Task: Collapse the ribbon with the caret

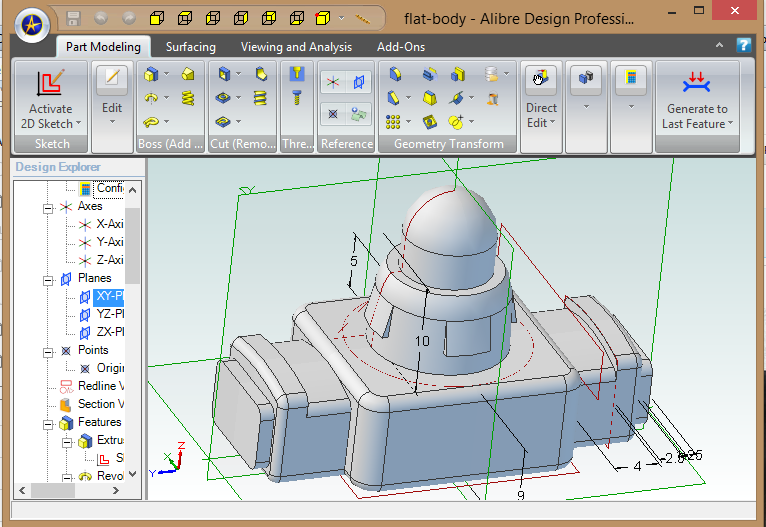Action: click(x=719, y=45)
